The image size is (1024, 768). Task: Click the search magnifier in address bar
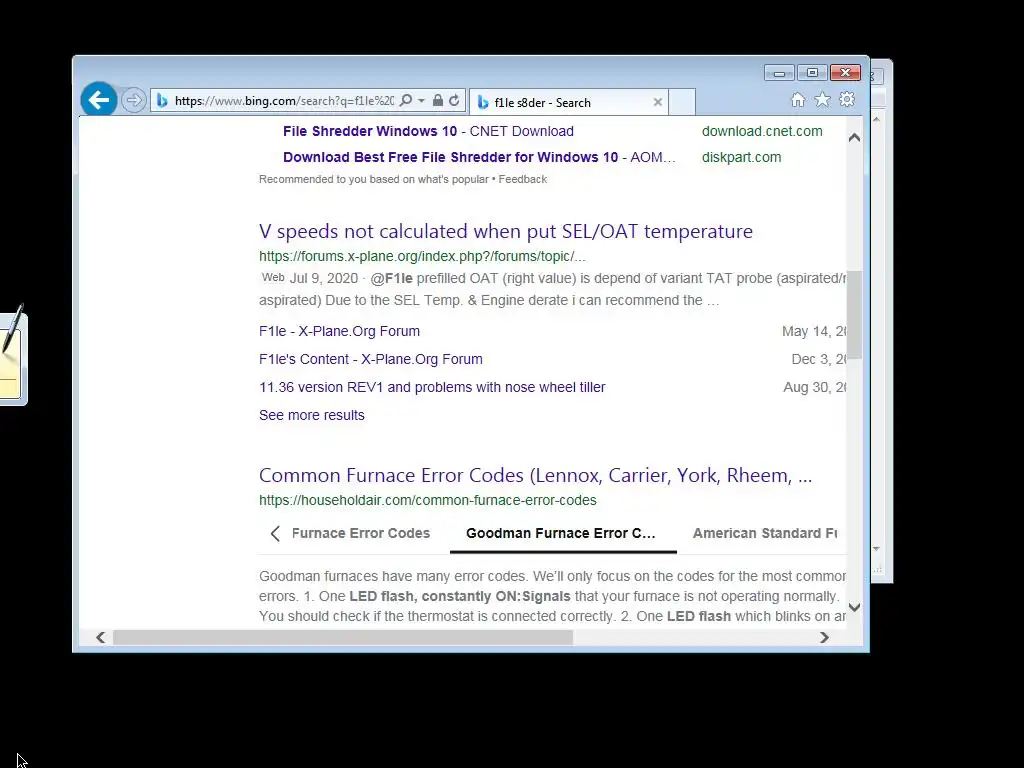(x=406, y=101)
